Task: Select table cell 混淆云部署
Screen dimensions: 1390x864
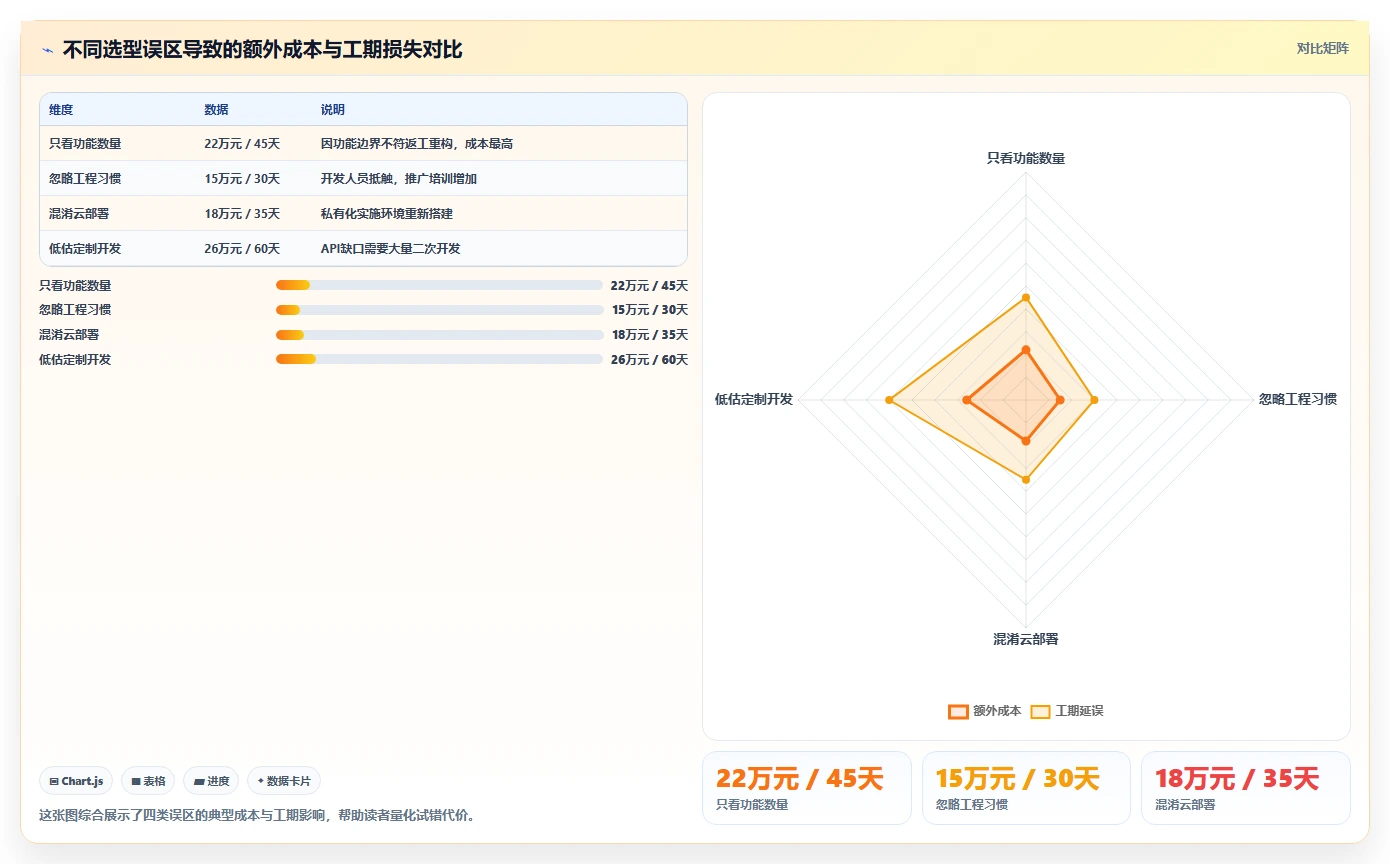Action: tap(79, 214)
